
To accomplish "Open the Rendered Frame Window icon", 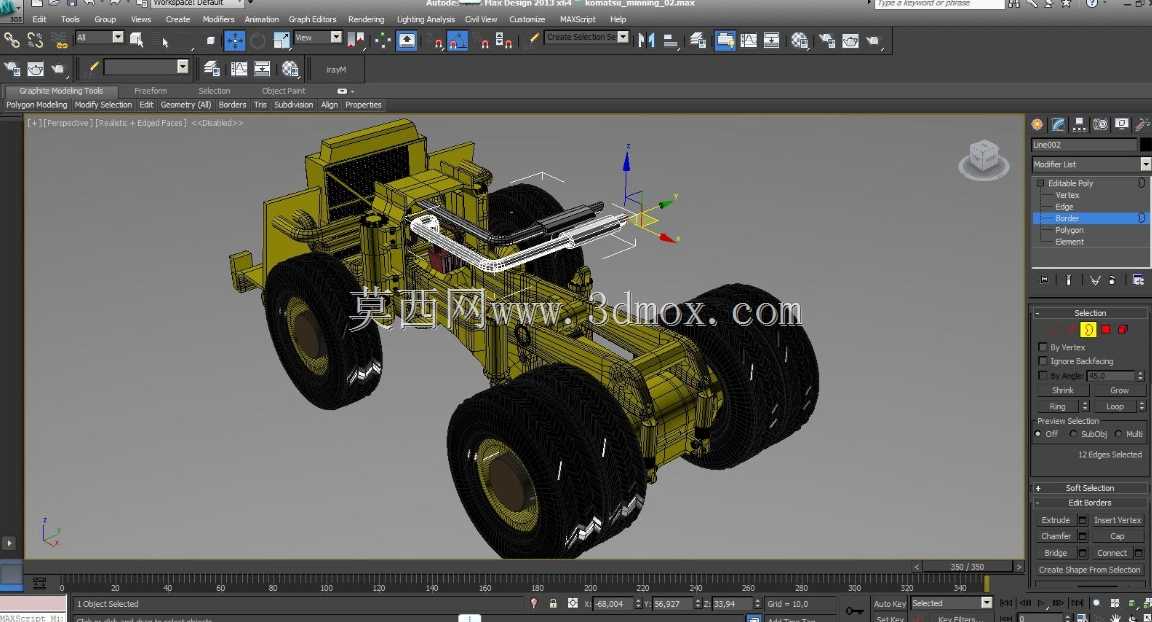I will pos(850,40).
